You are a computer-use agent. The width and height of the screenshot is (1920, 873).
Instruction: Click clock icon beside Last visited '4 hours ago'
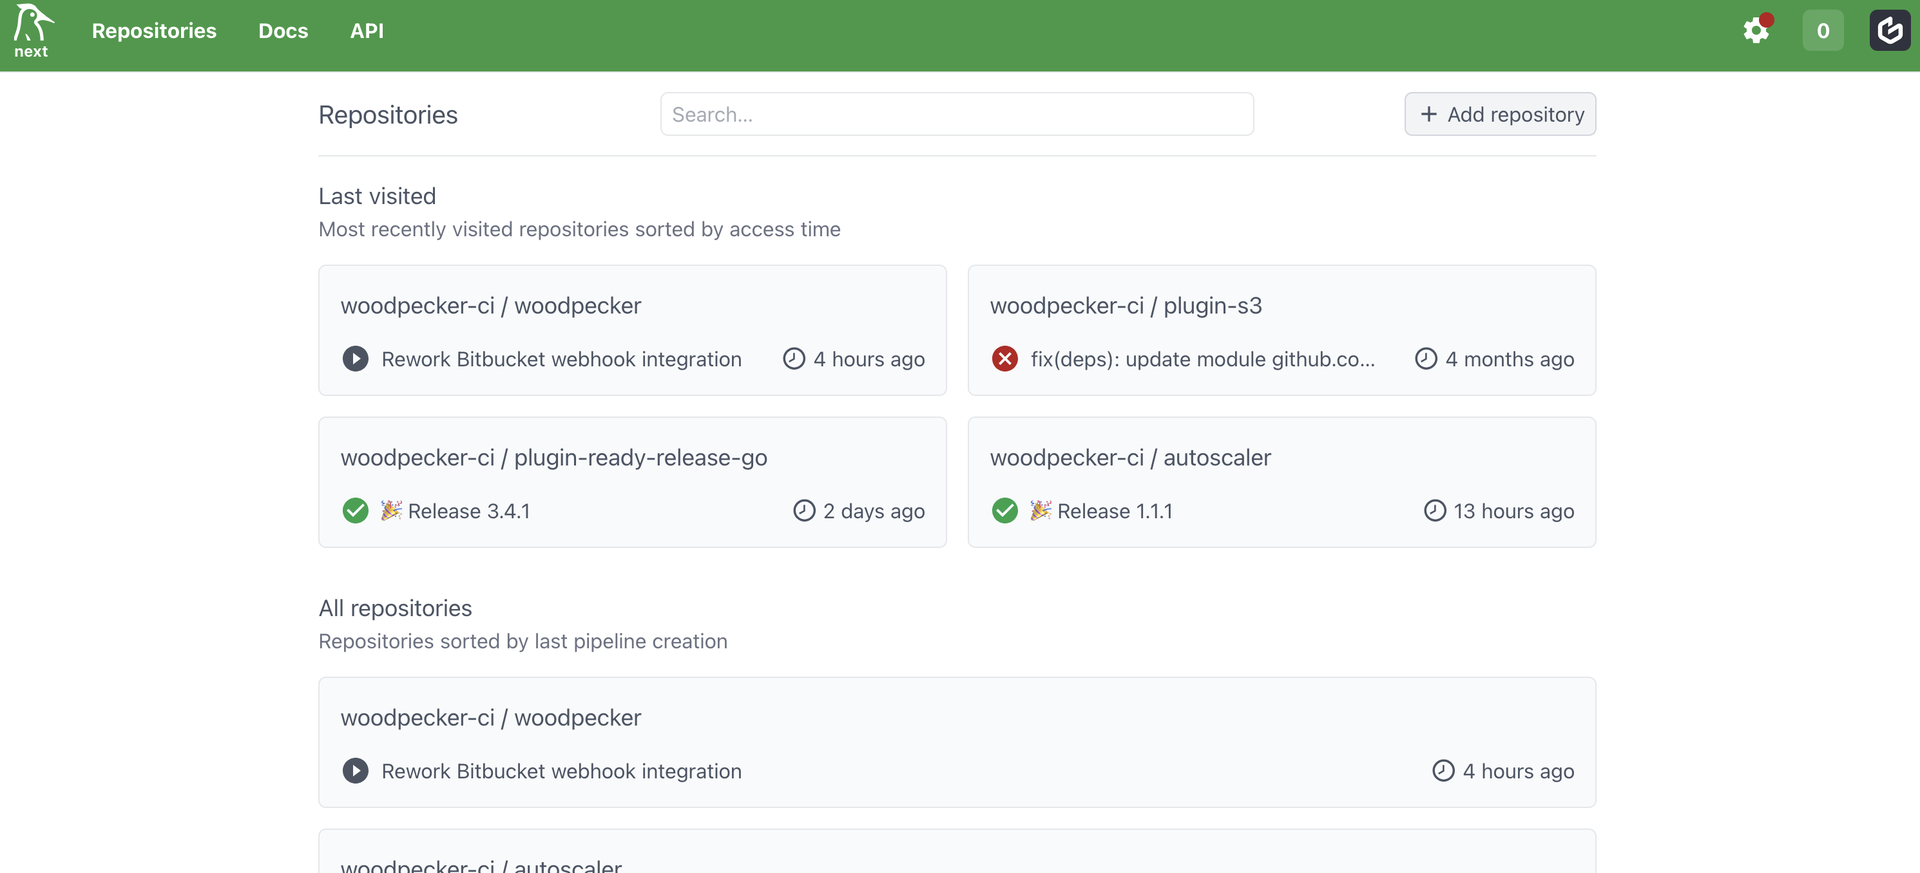(x=794, y=359)
